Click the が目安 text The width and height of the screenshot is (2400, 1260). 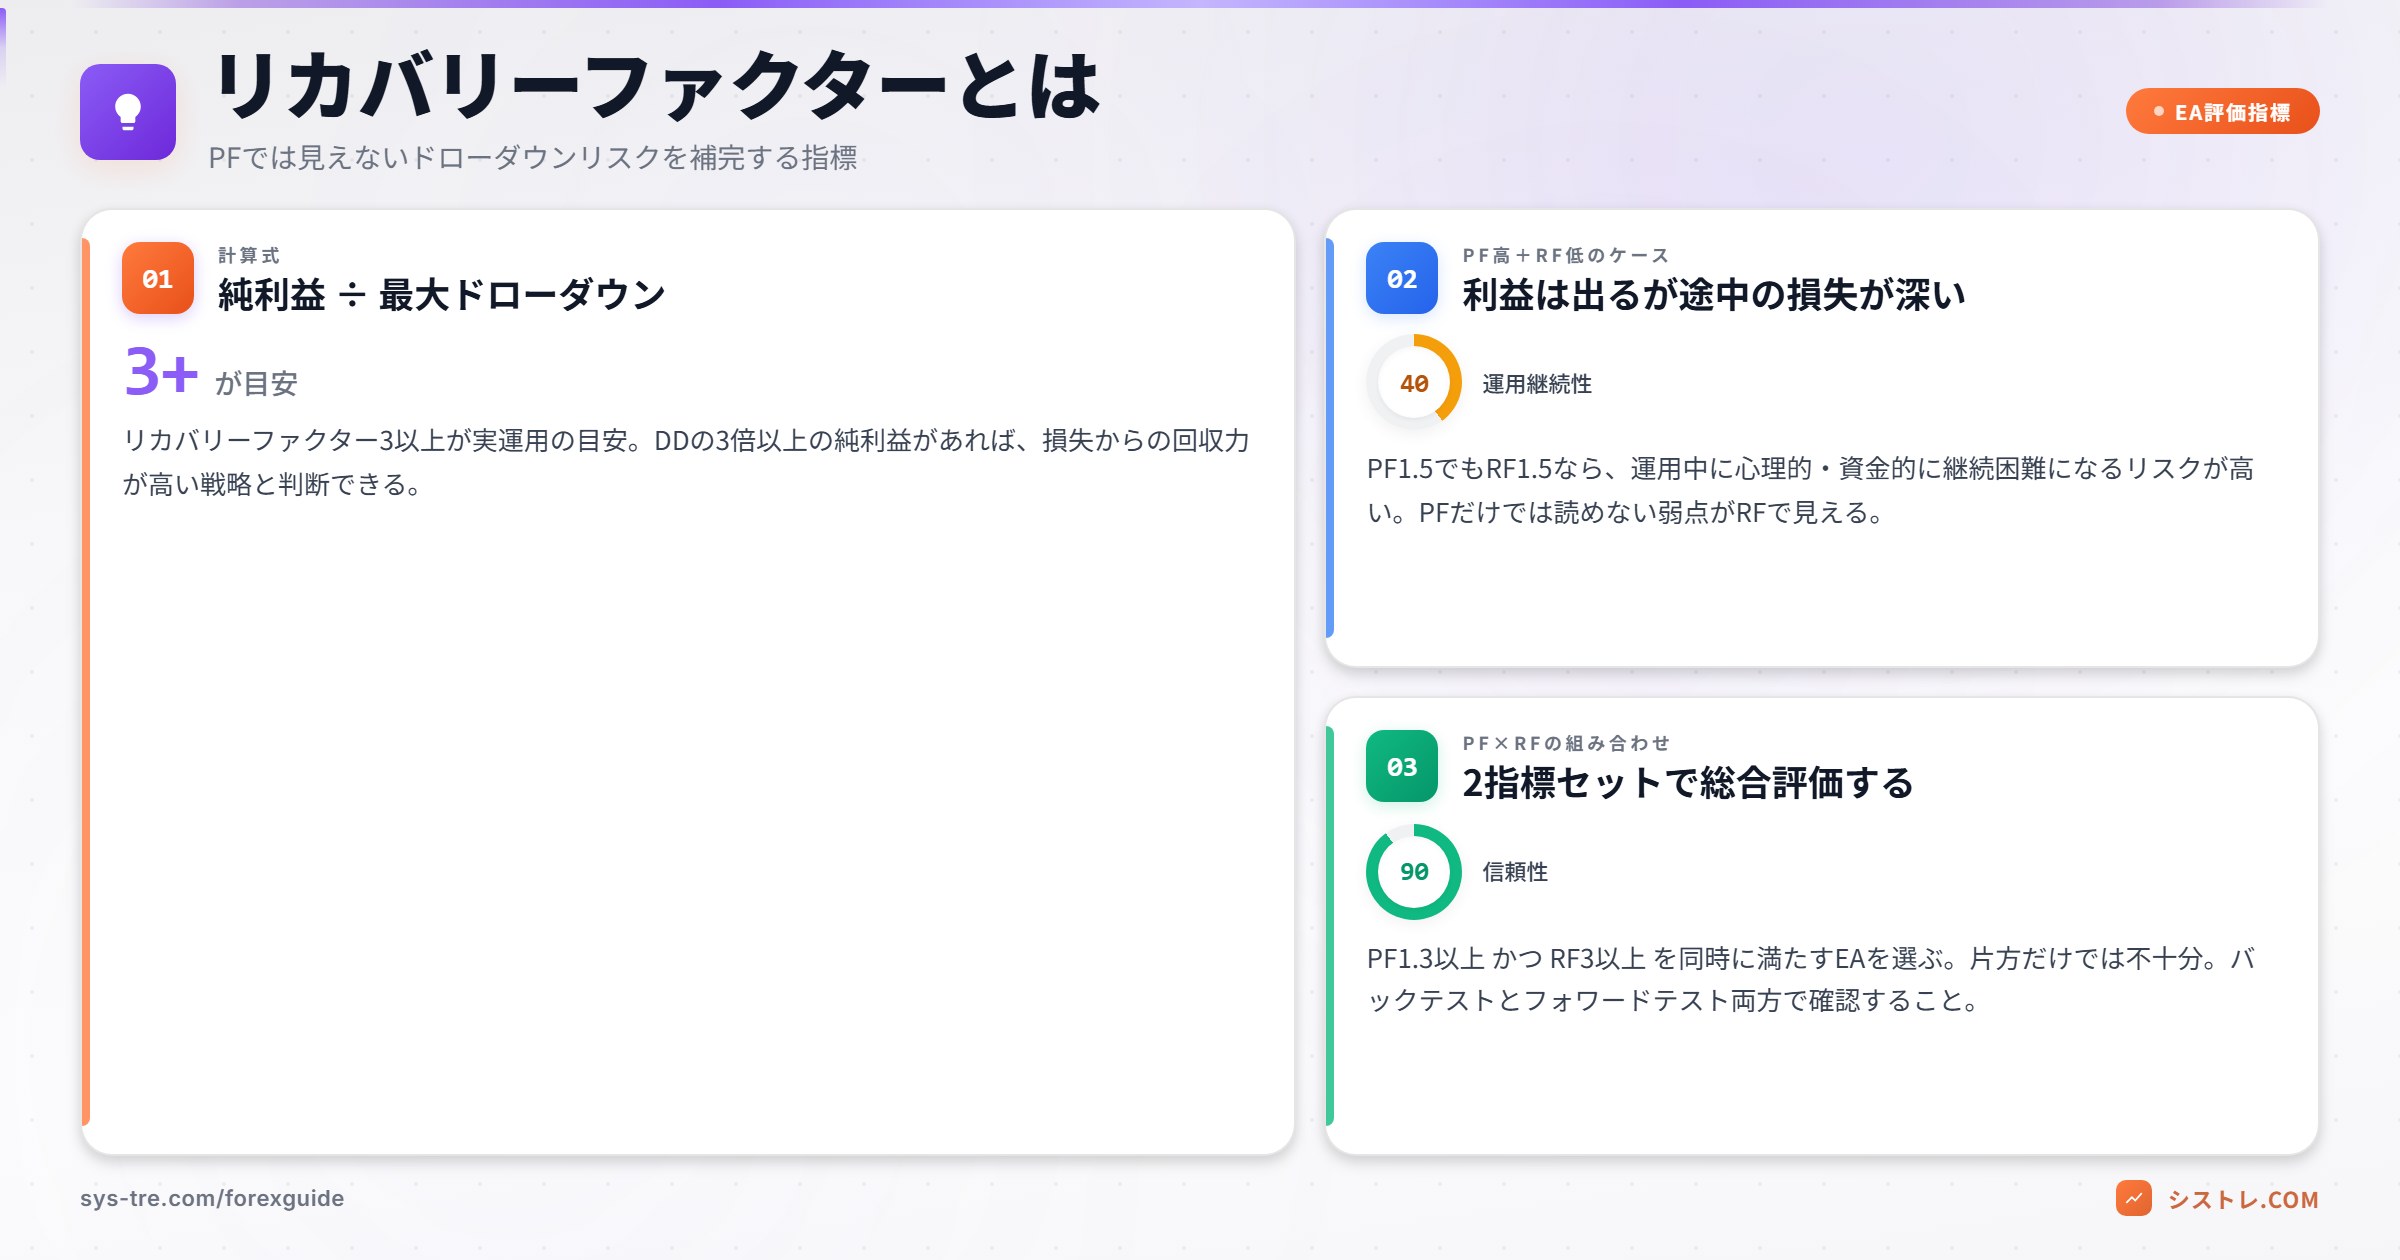(x=256, y=383)
